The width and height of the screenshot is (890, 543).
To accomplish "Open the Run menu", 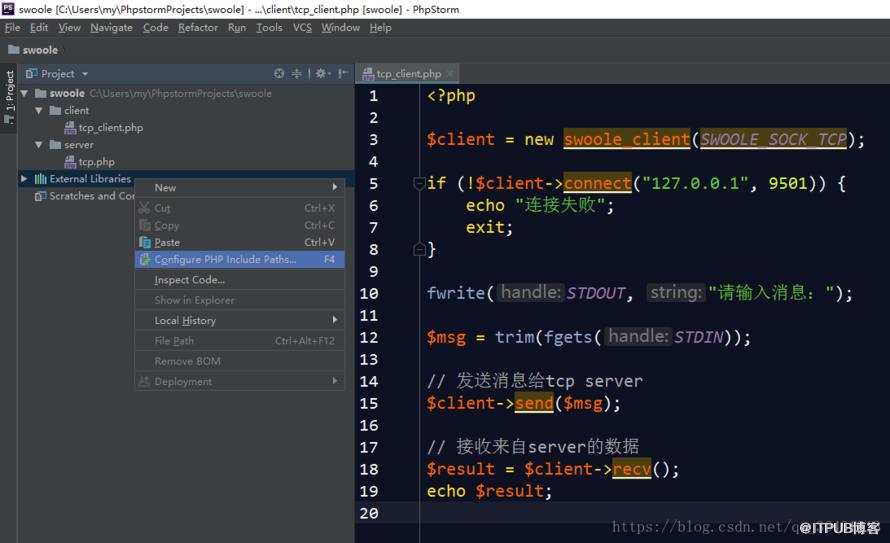I will [237, 28].
